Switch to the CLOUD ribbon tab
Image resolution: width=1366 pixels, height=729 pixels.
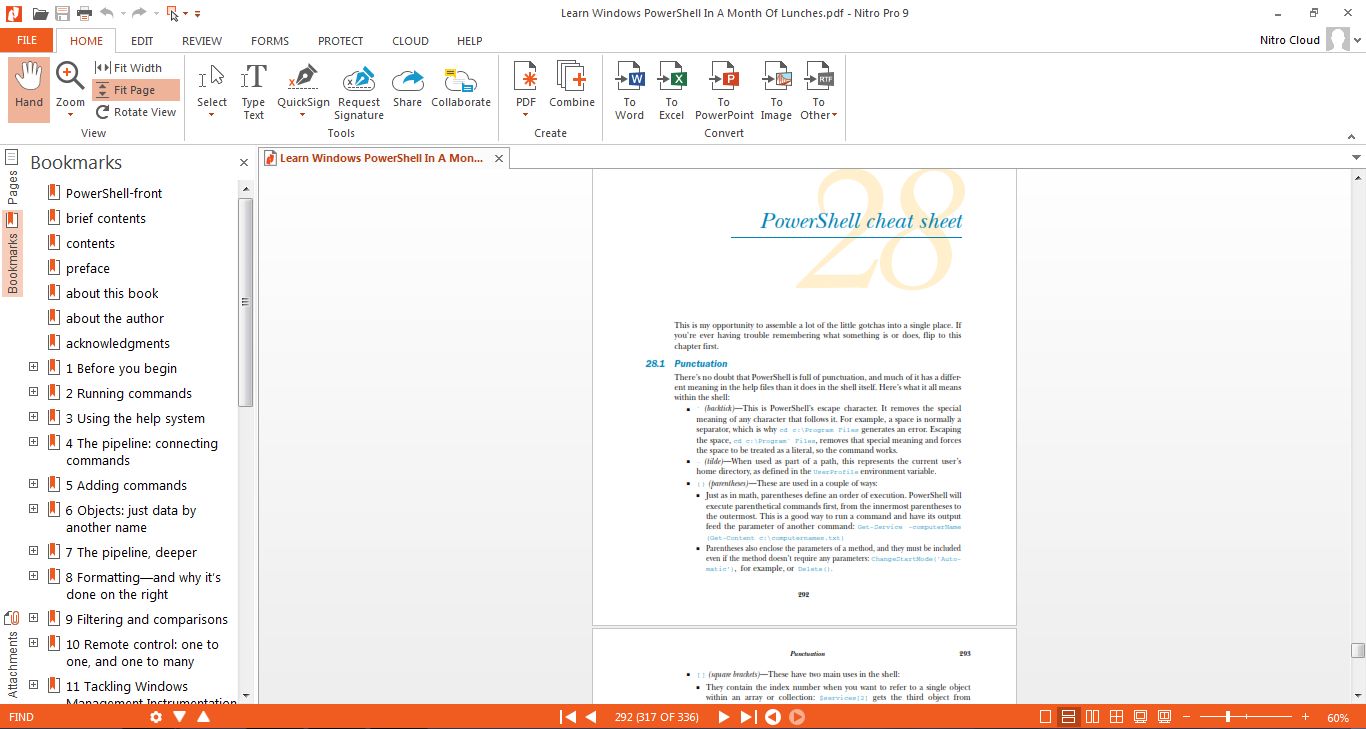point(410,41)
